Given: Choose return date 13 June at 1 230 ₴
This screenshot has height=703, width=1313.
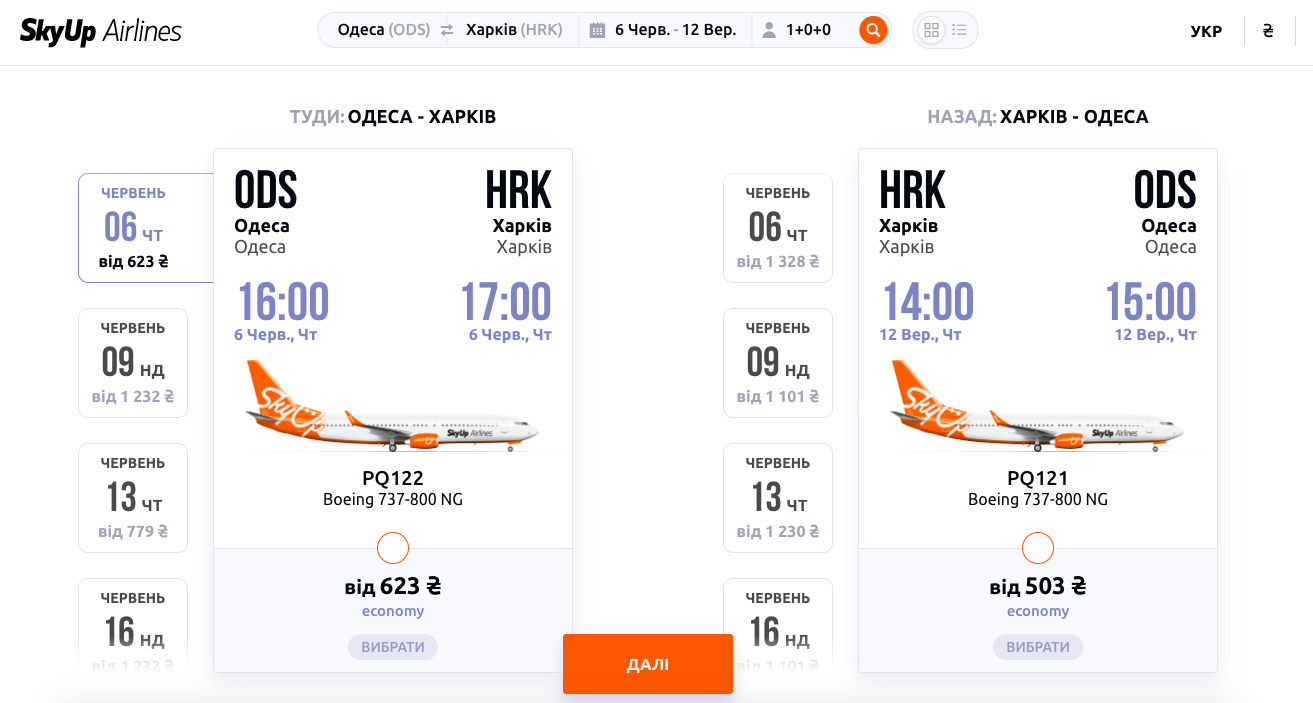Looking at the screenshot, I should [778, 498].
